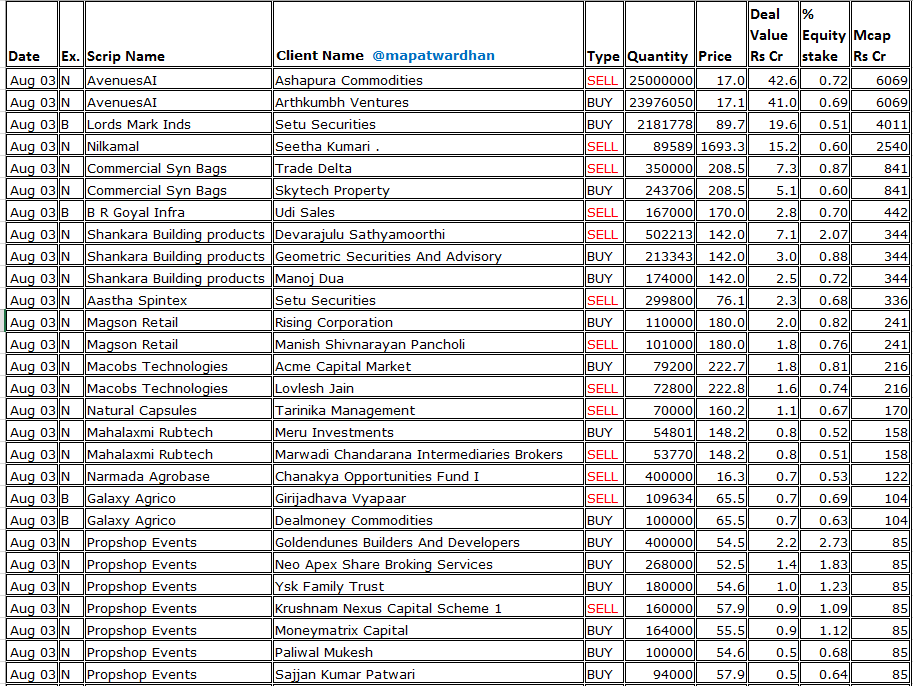Viewport: 913px width, 686px height.
Task: Click the Girijadhava Vyapaar client cell
Action: [x=428, y=498]
